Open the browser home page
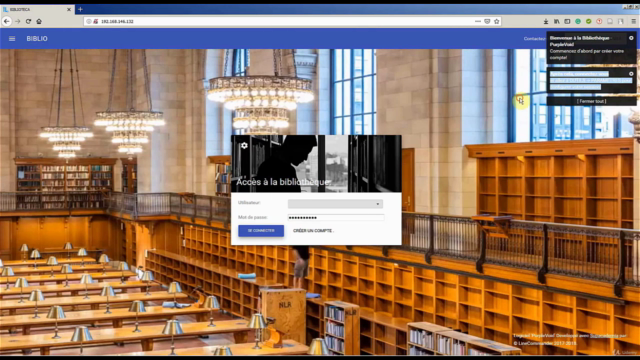Viewport: 640px width, 360px height. pyautogui.click(x=39, y=21)
